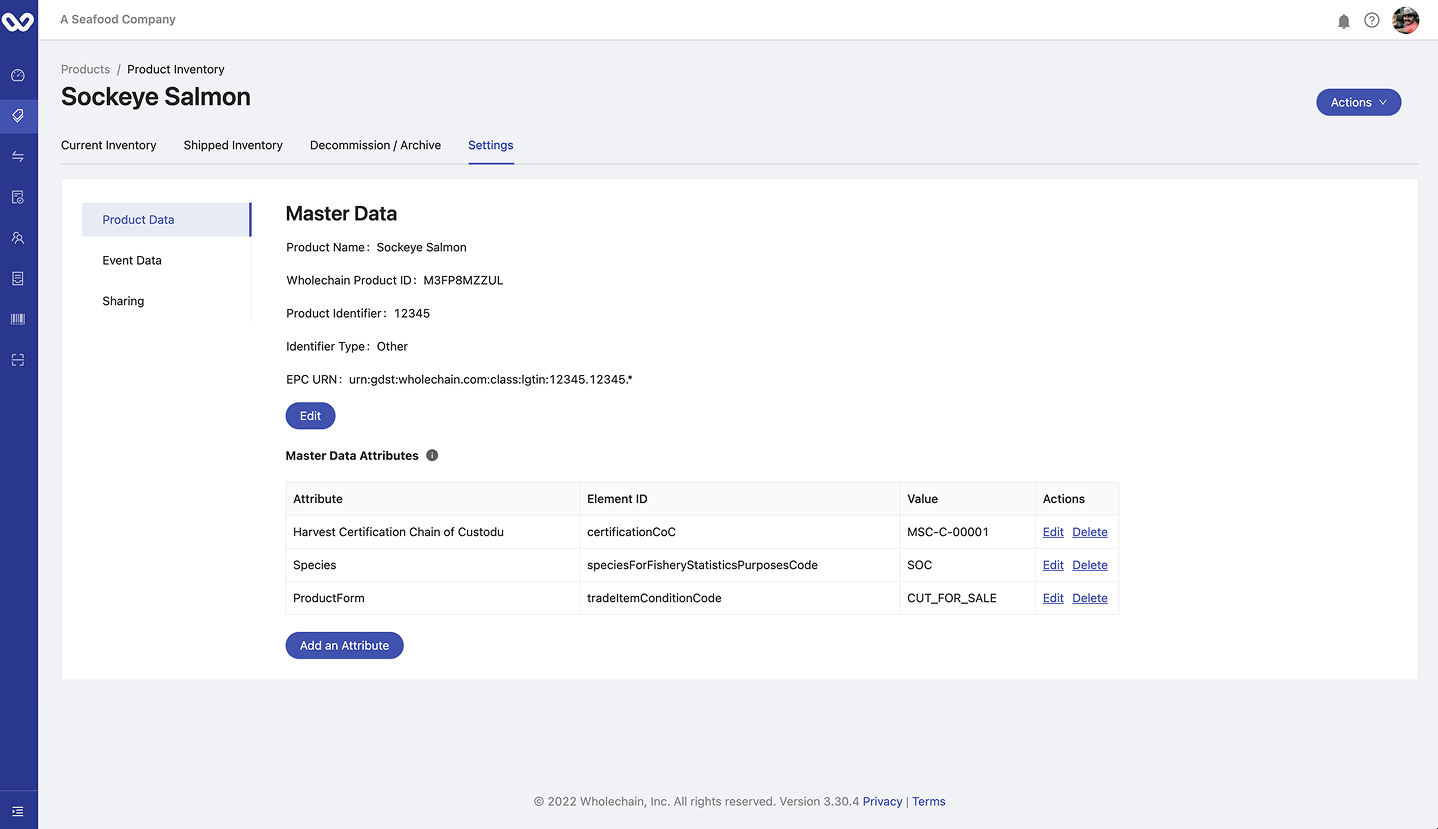Screen dimensions: 1438x829
Task: Open the transfers arrows icon in sidebar
Action: click(x=18, y=157)
